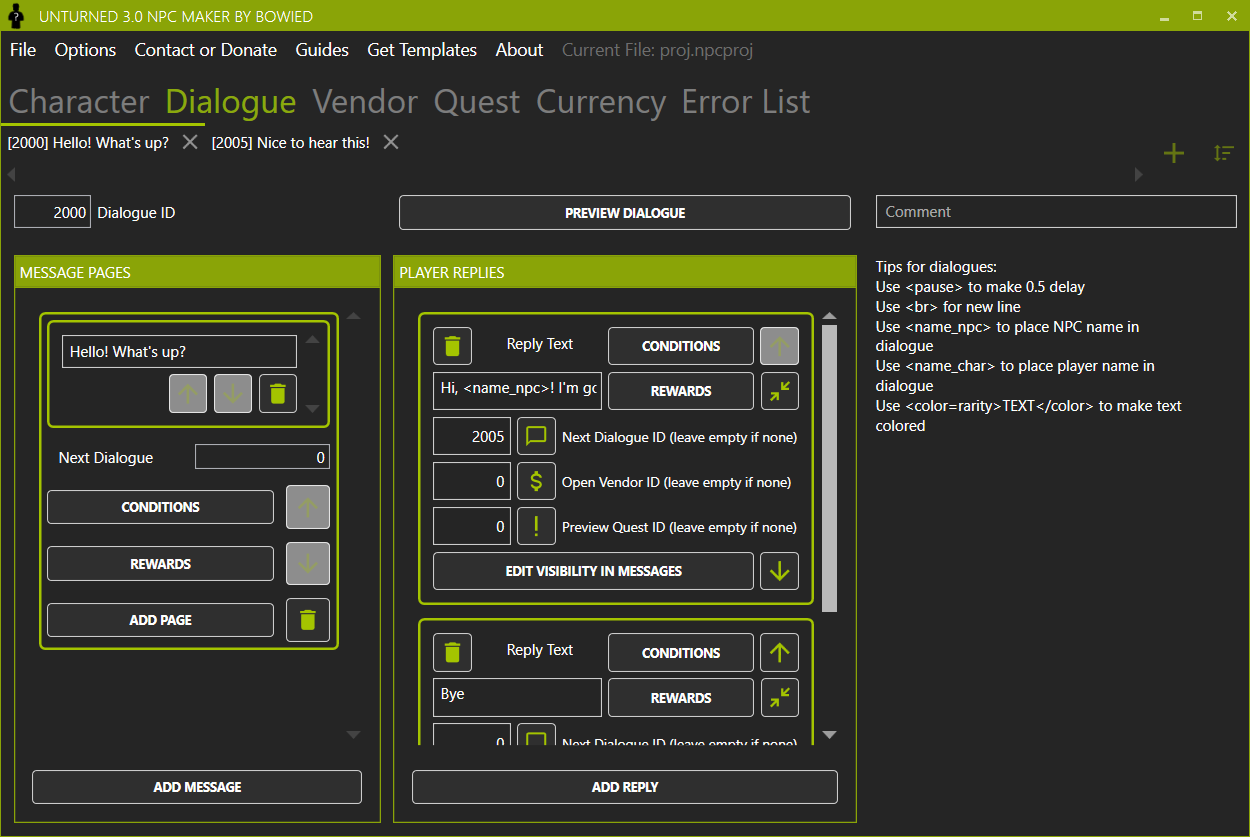This screenshot has height=837, width=1250.
Task: Move 'Hello! What's up?' page up
Action: 188,394
